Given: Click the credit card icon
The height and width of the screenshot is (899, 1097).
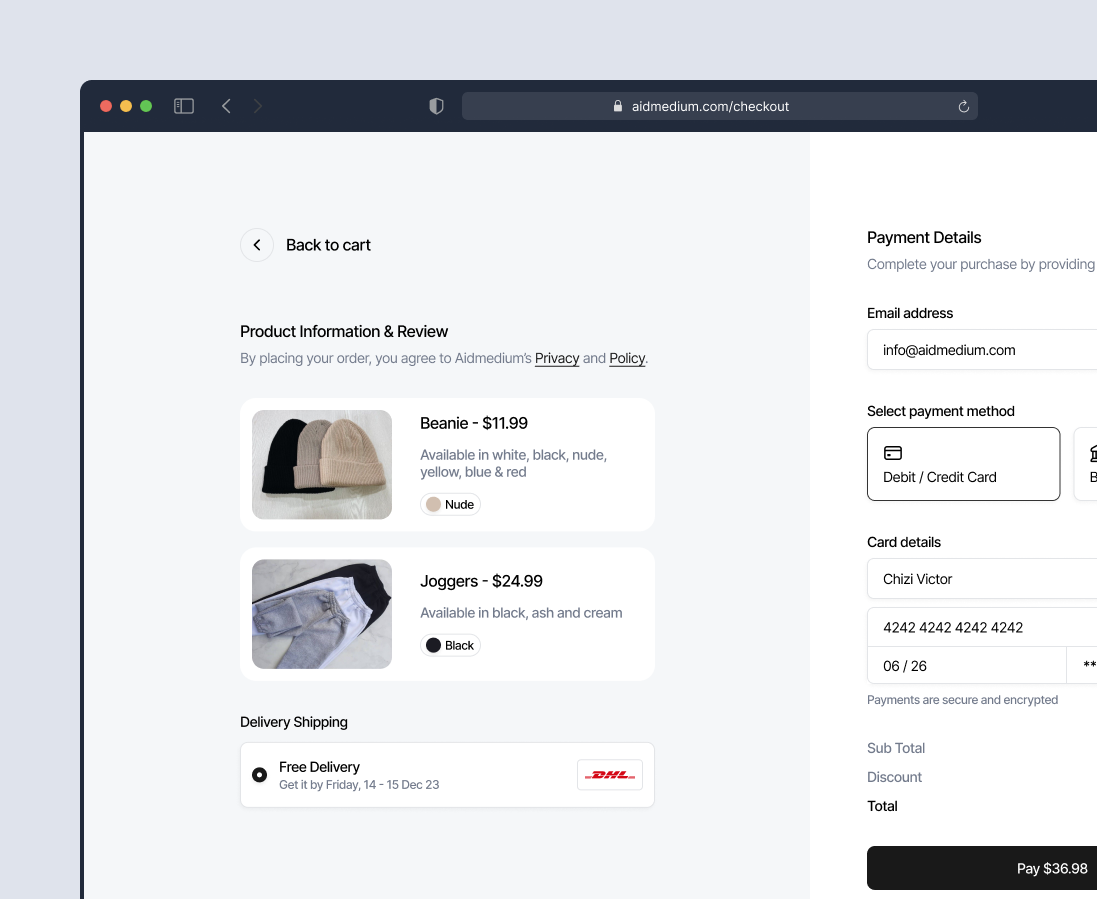Looking at the screenshot, I should pyautogui.click(x=893, y=453).
